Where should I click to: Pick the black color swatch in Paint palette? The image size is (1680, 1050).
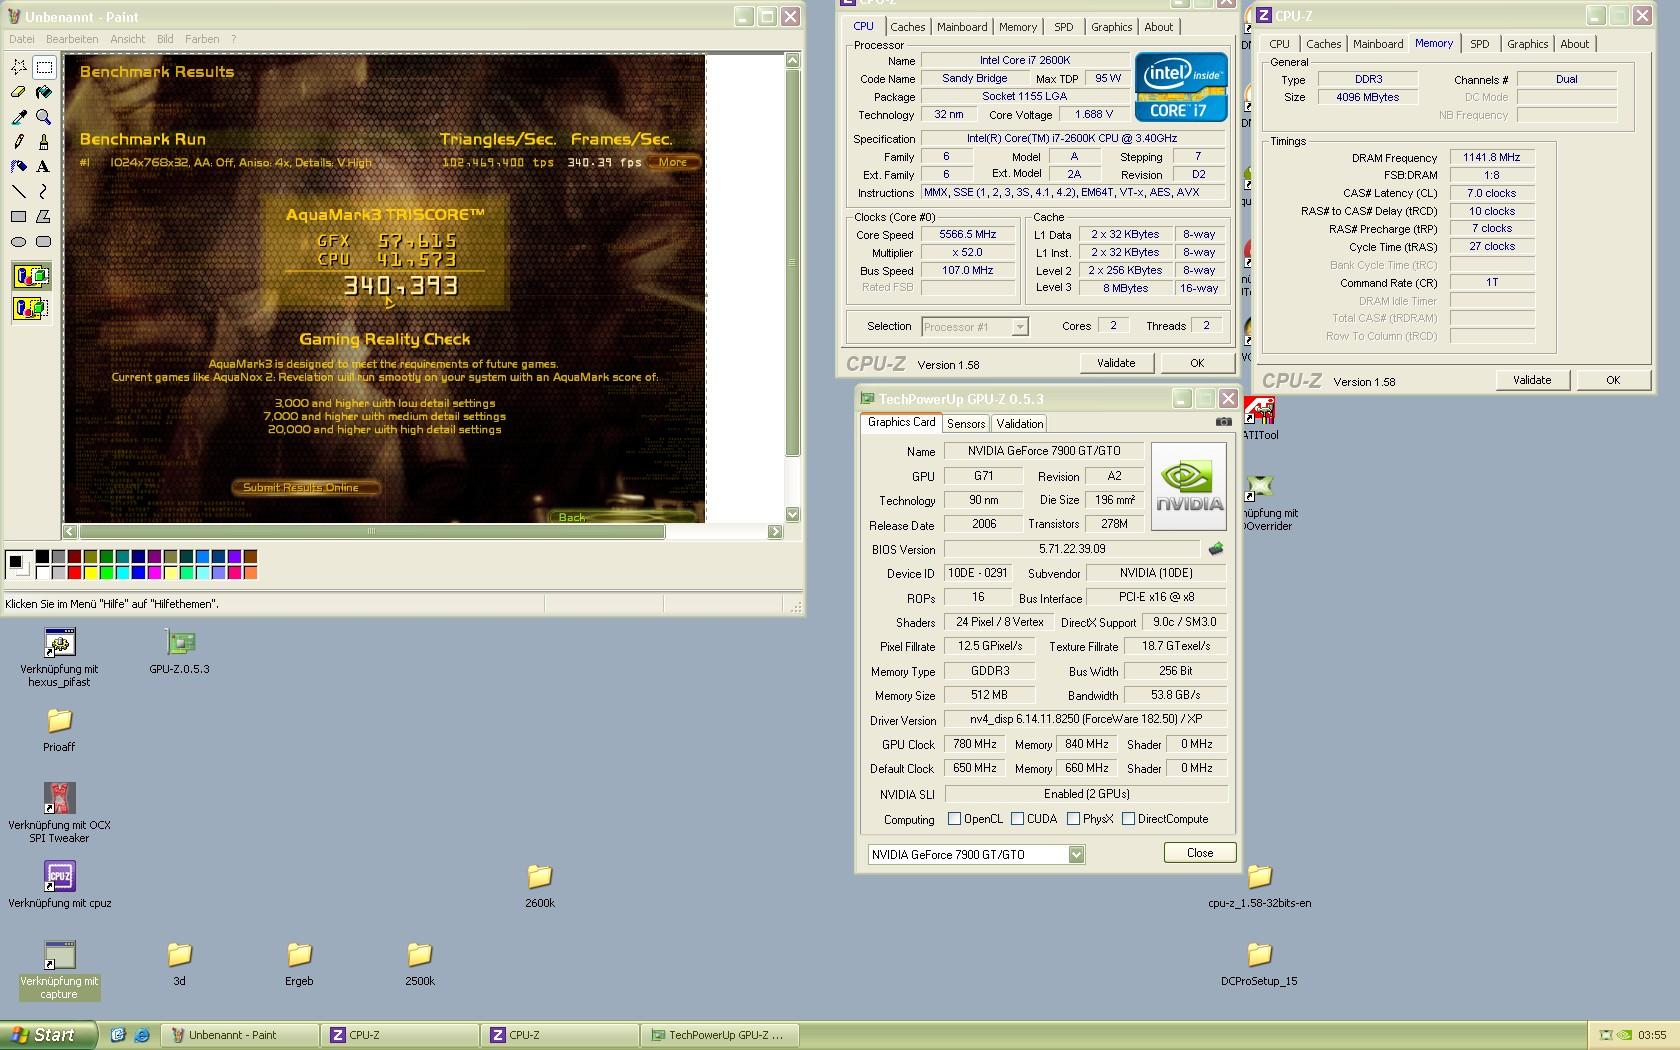(x=42, y=557)
